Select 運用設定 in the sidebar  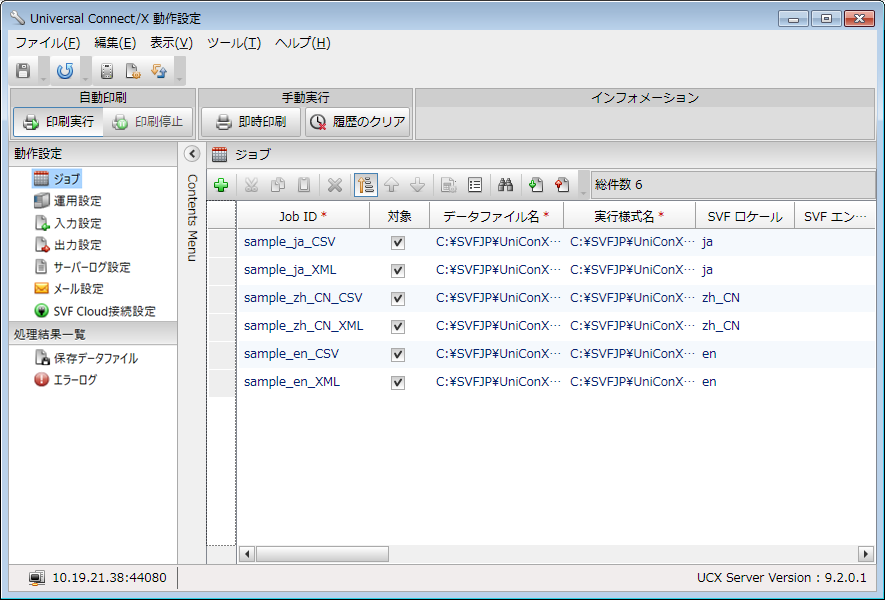[x=68, y=200]
